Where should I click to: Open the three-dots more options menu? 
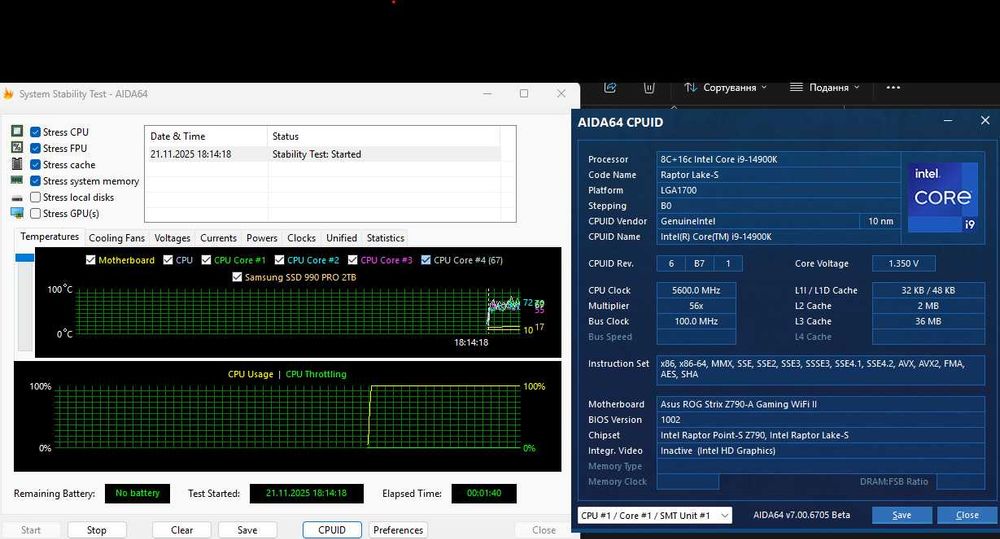coord(893,87)
